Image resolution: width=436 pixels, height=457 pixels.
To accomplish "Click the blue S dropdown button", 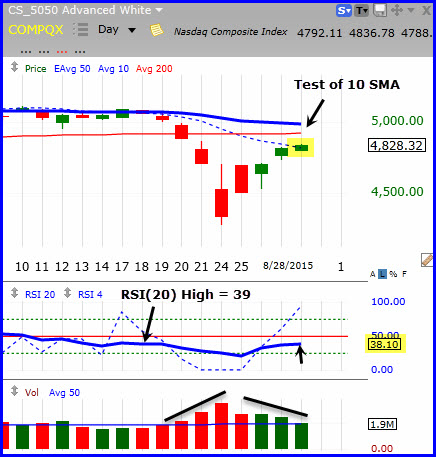I will (x=344, y=11).
